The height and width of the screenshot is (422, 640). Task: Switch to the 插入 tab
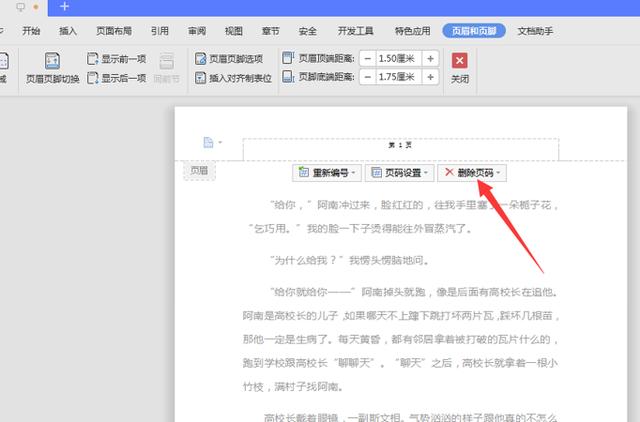click(x=68, y=31)
